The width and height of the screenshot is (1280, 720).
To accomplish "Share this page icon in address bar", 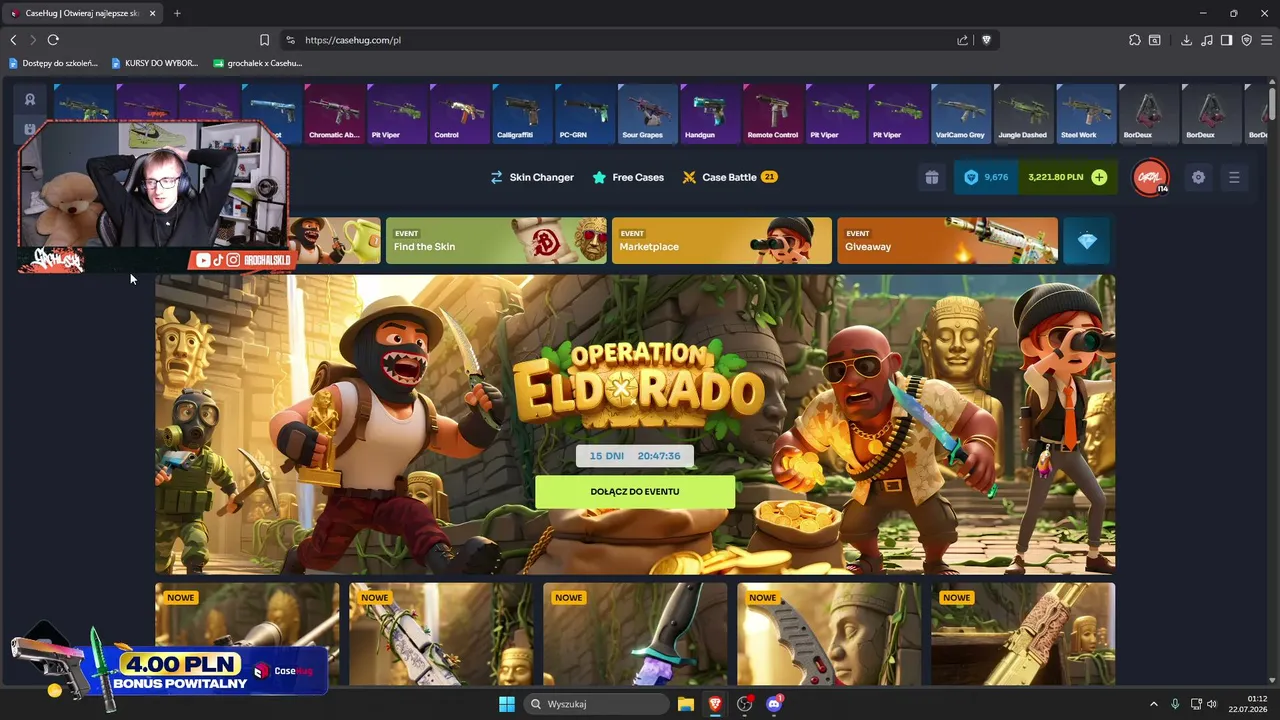I will (962, 40).
